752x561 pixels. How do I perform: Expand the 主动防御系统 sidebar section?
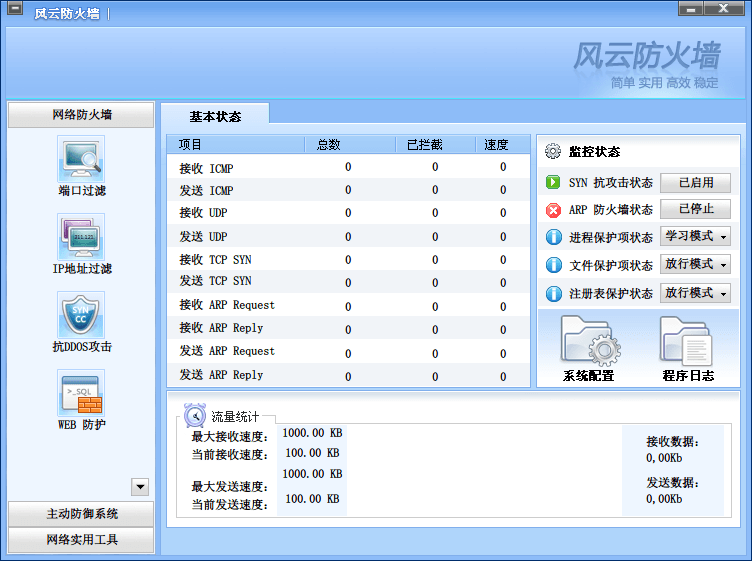82,514
